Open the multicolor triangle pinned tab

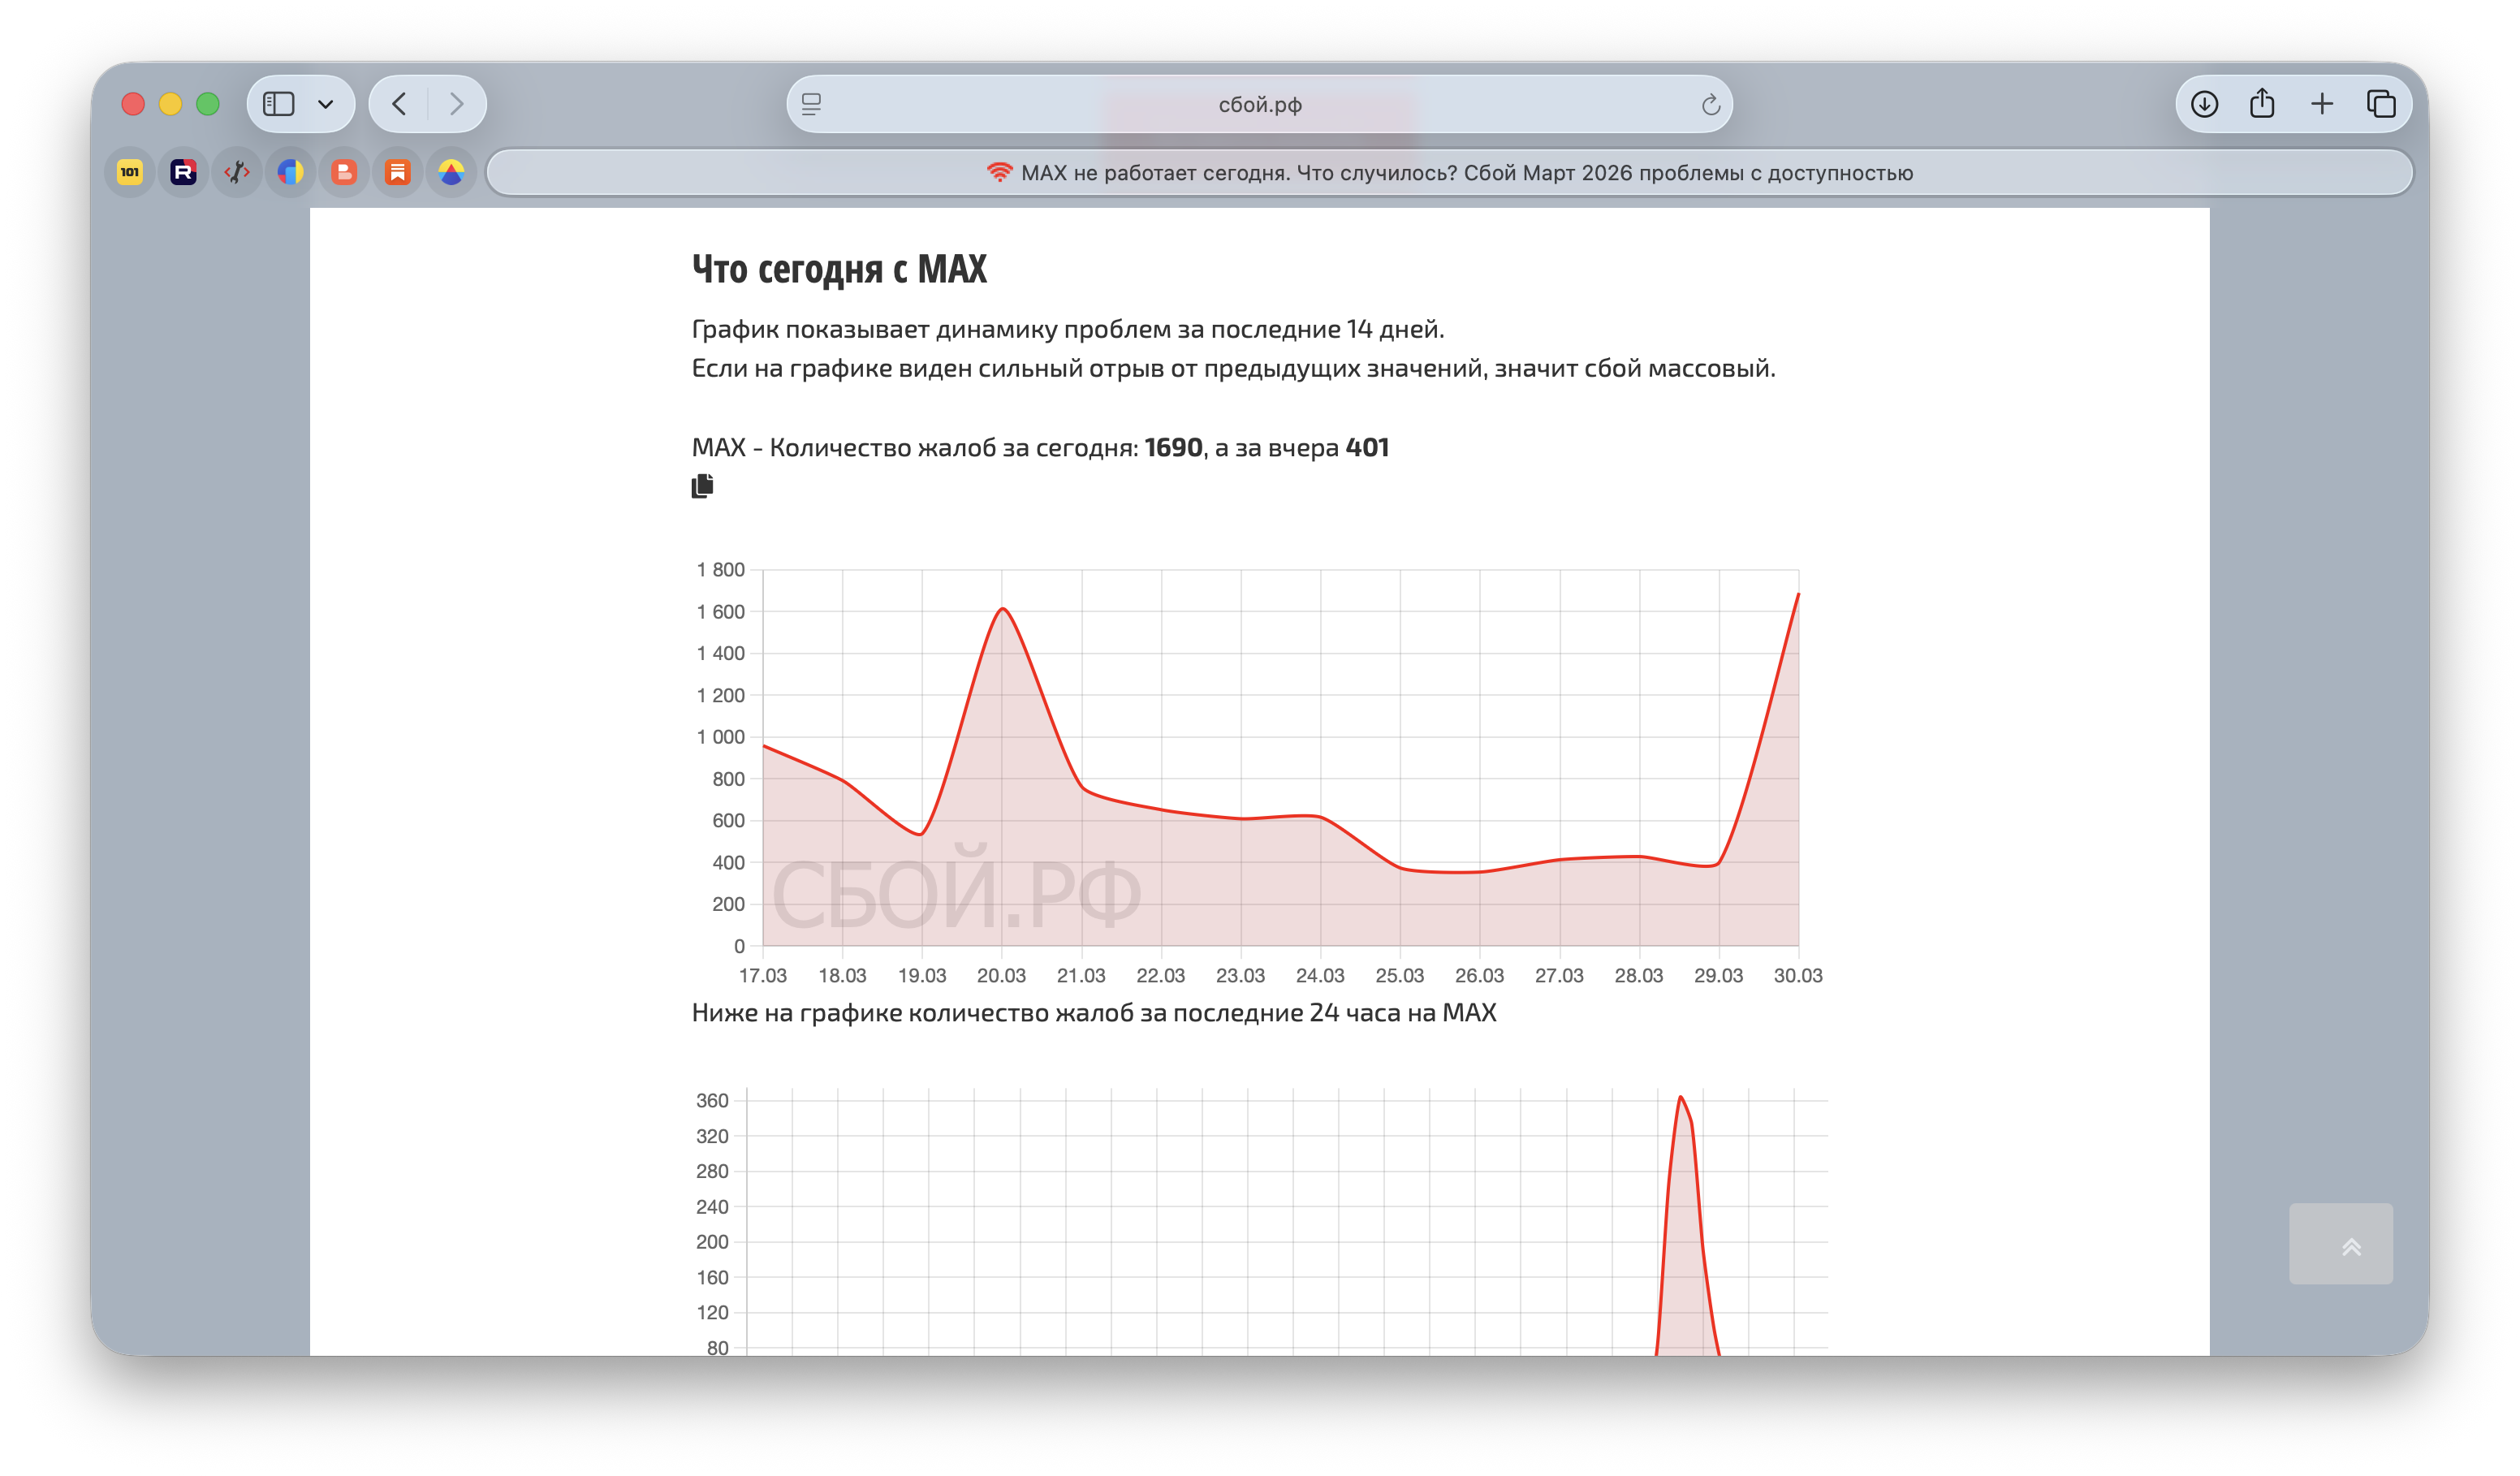pos(451,173)
